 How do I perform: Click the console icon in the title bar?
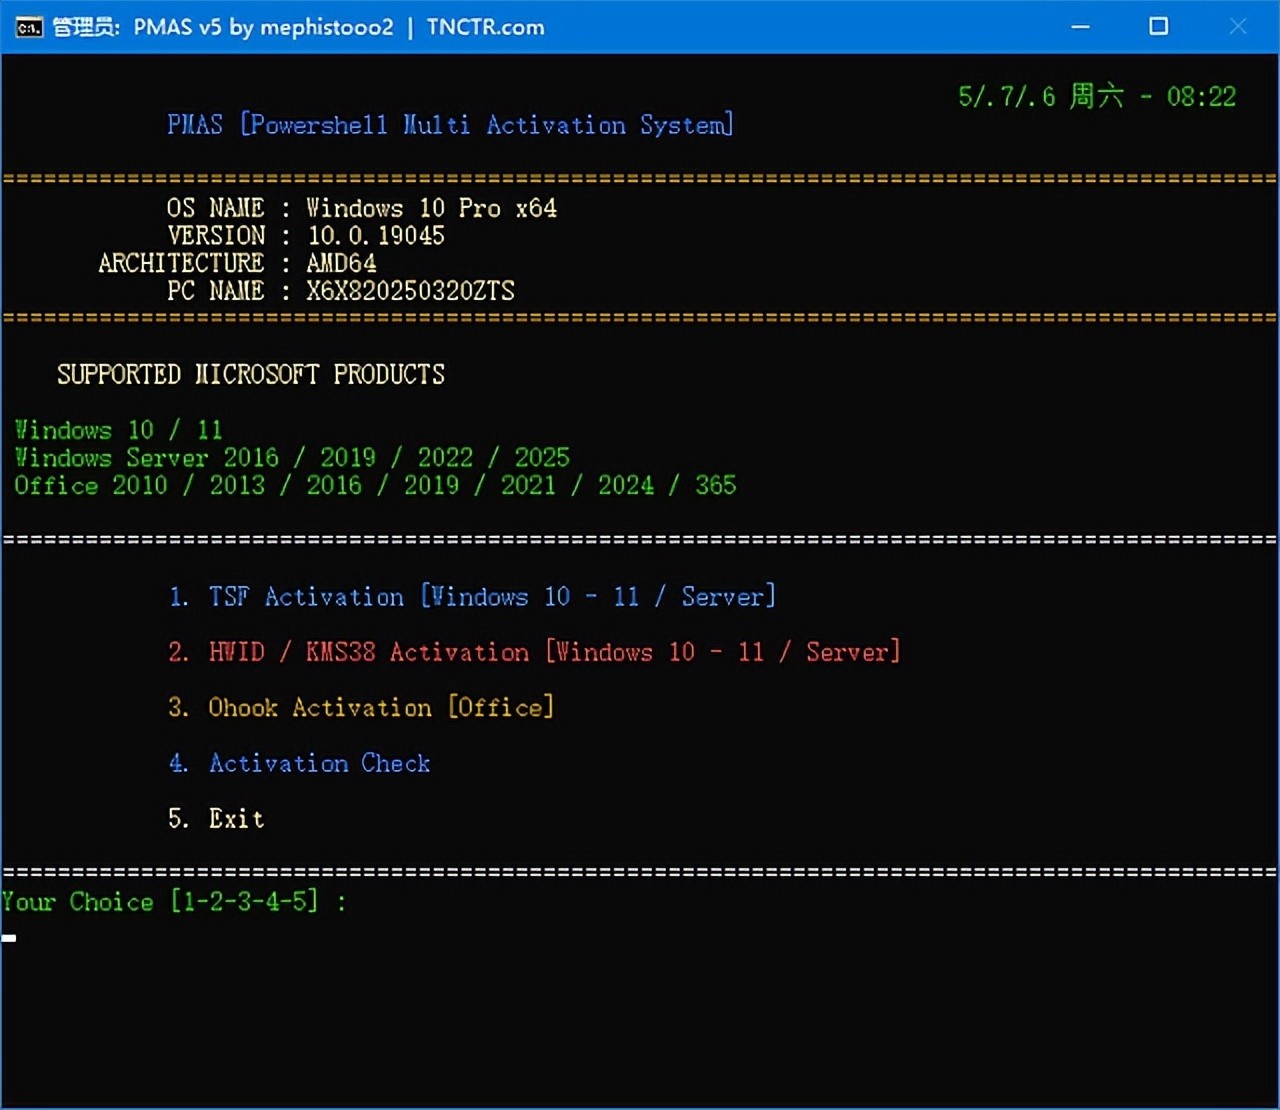pyautogui.click(x=29, y=27)
